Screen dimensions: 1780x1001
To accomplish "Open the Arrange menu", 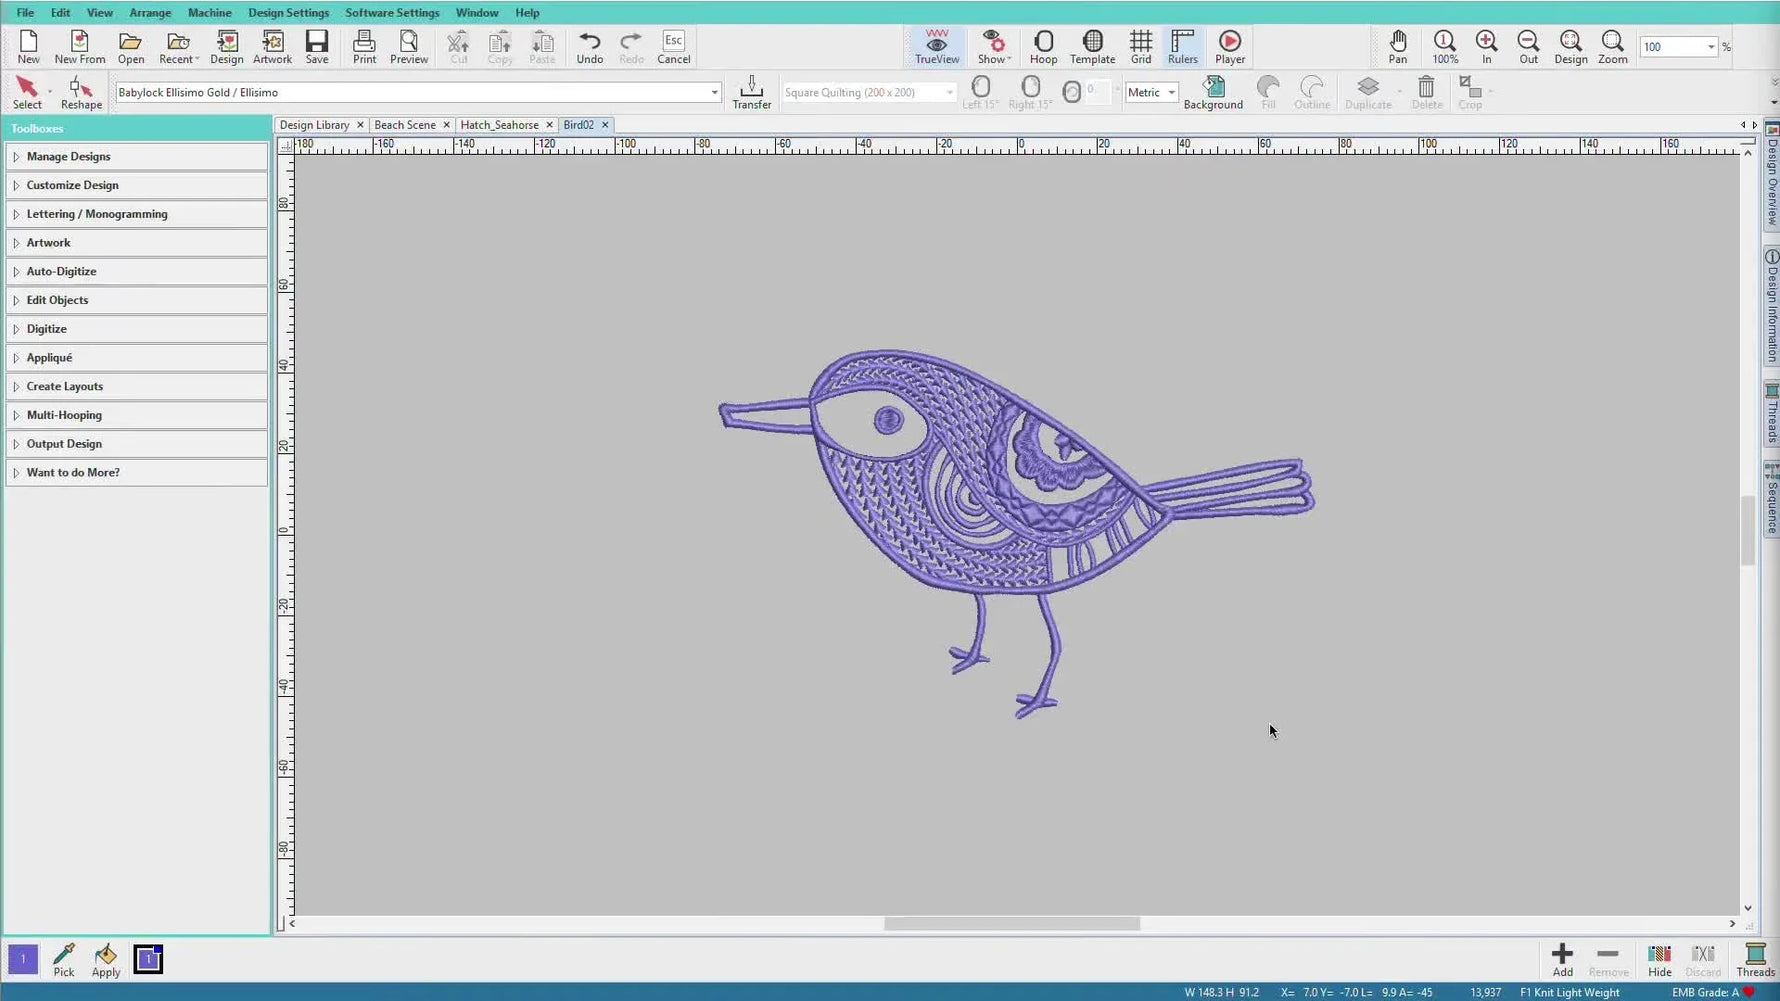I will click(150, 13).
